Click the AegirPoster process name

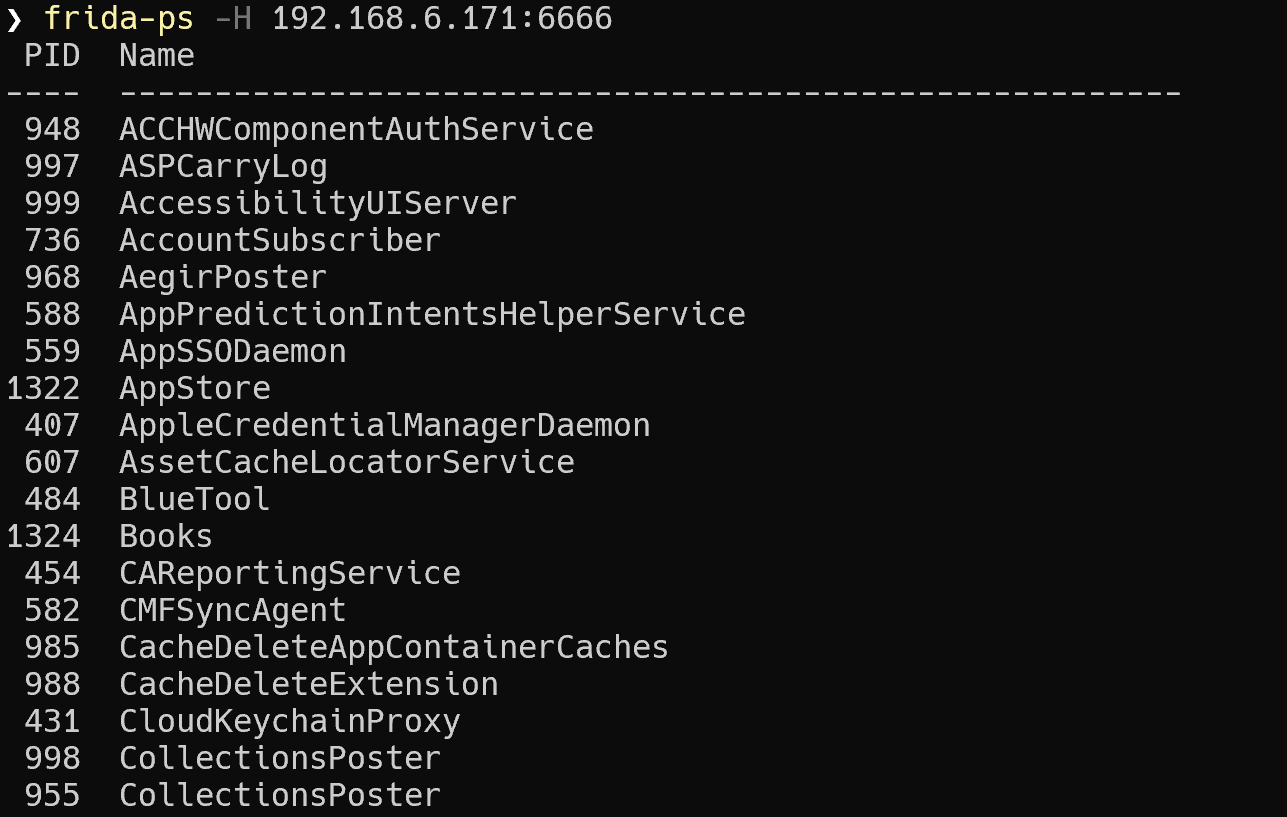coord(223,277)
